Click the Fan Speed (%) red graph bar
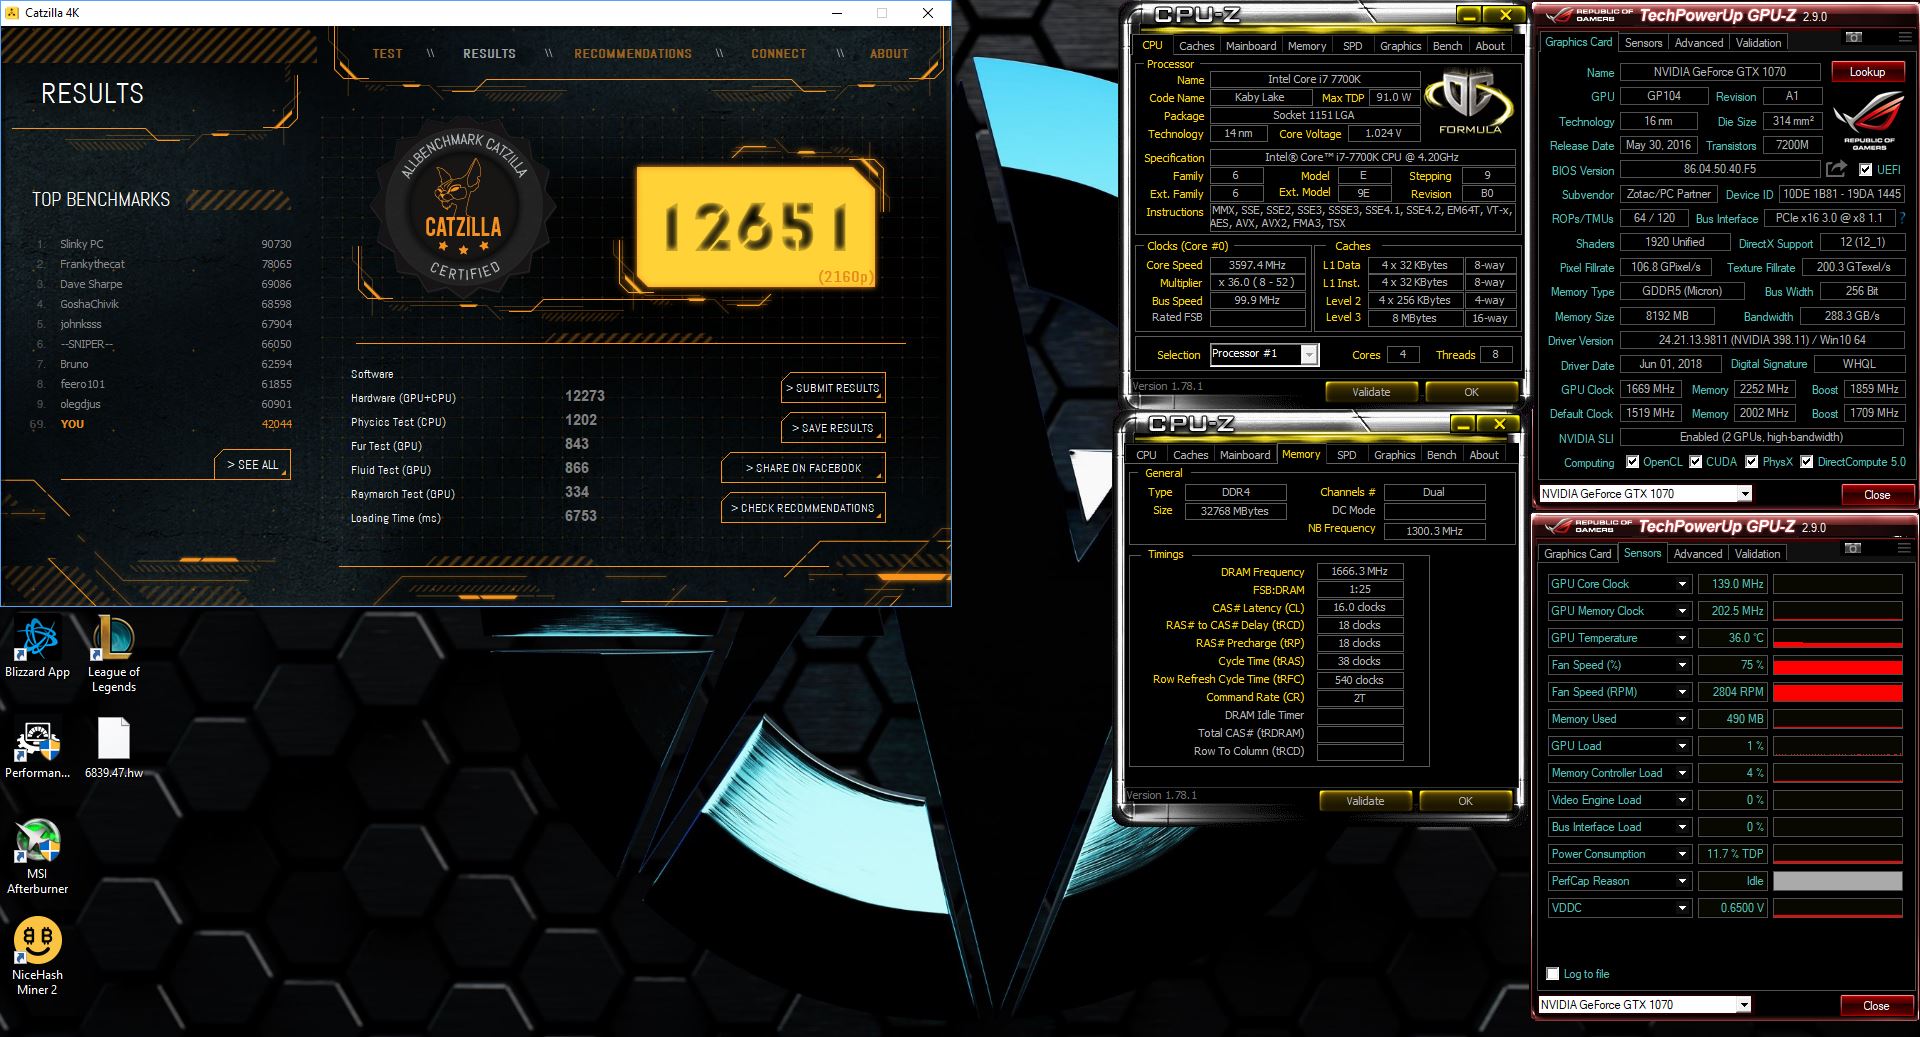 tap(1837, 666)
